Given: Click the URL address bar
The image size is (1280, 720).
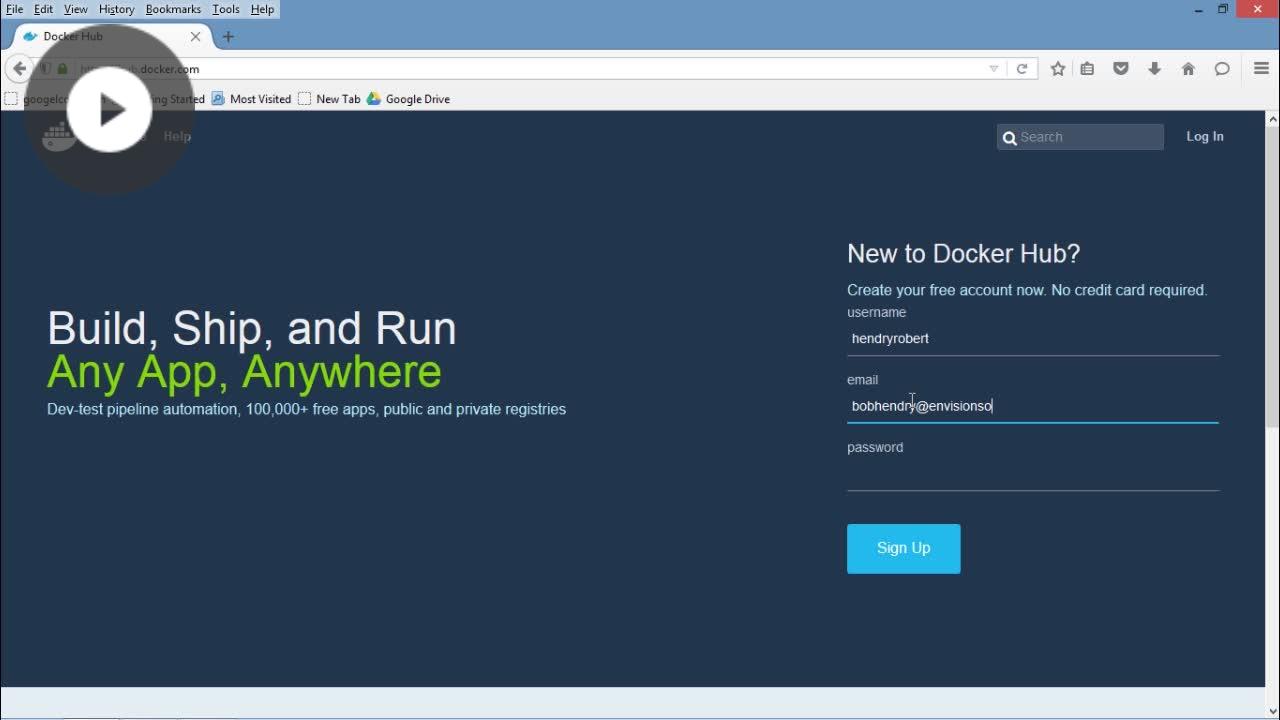Looking at the screenshot, I should point(520,69).
